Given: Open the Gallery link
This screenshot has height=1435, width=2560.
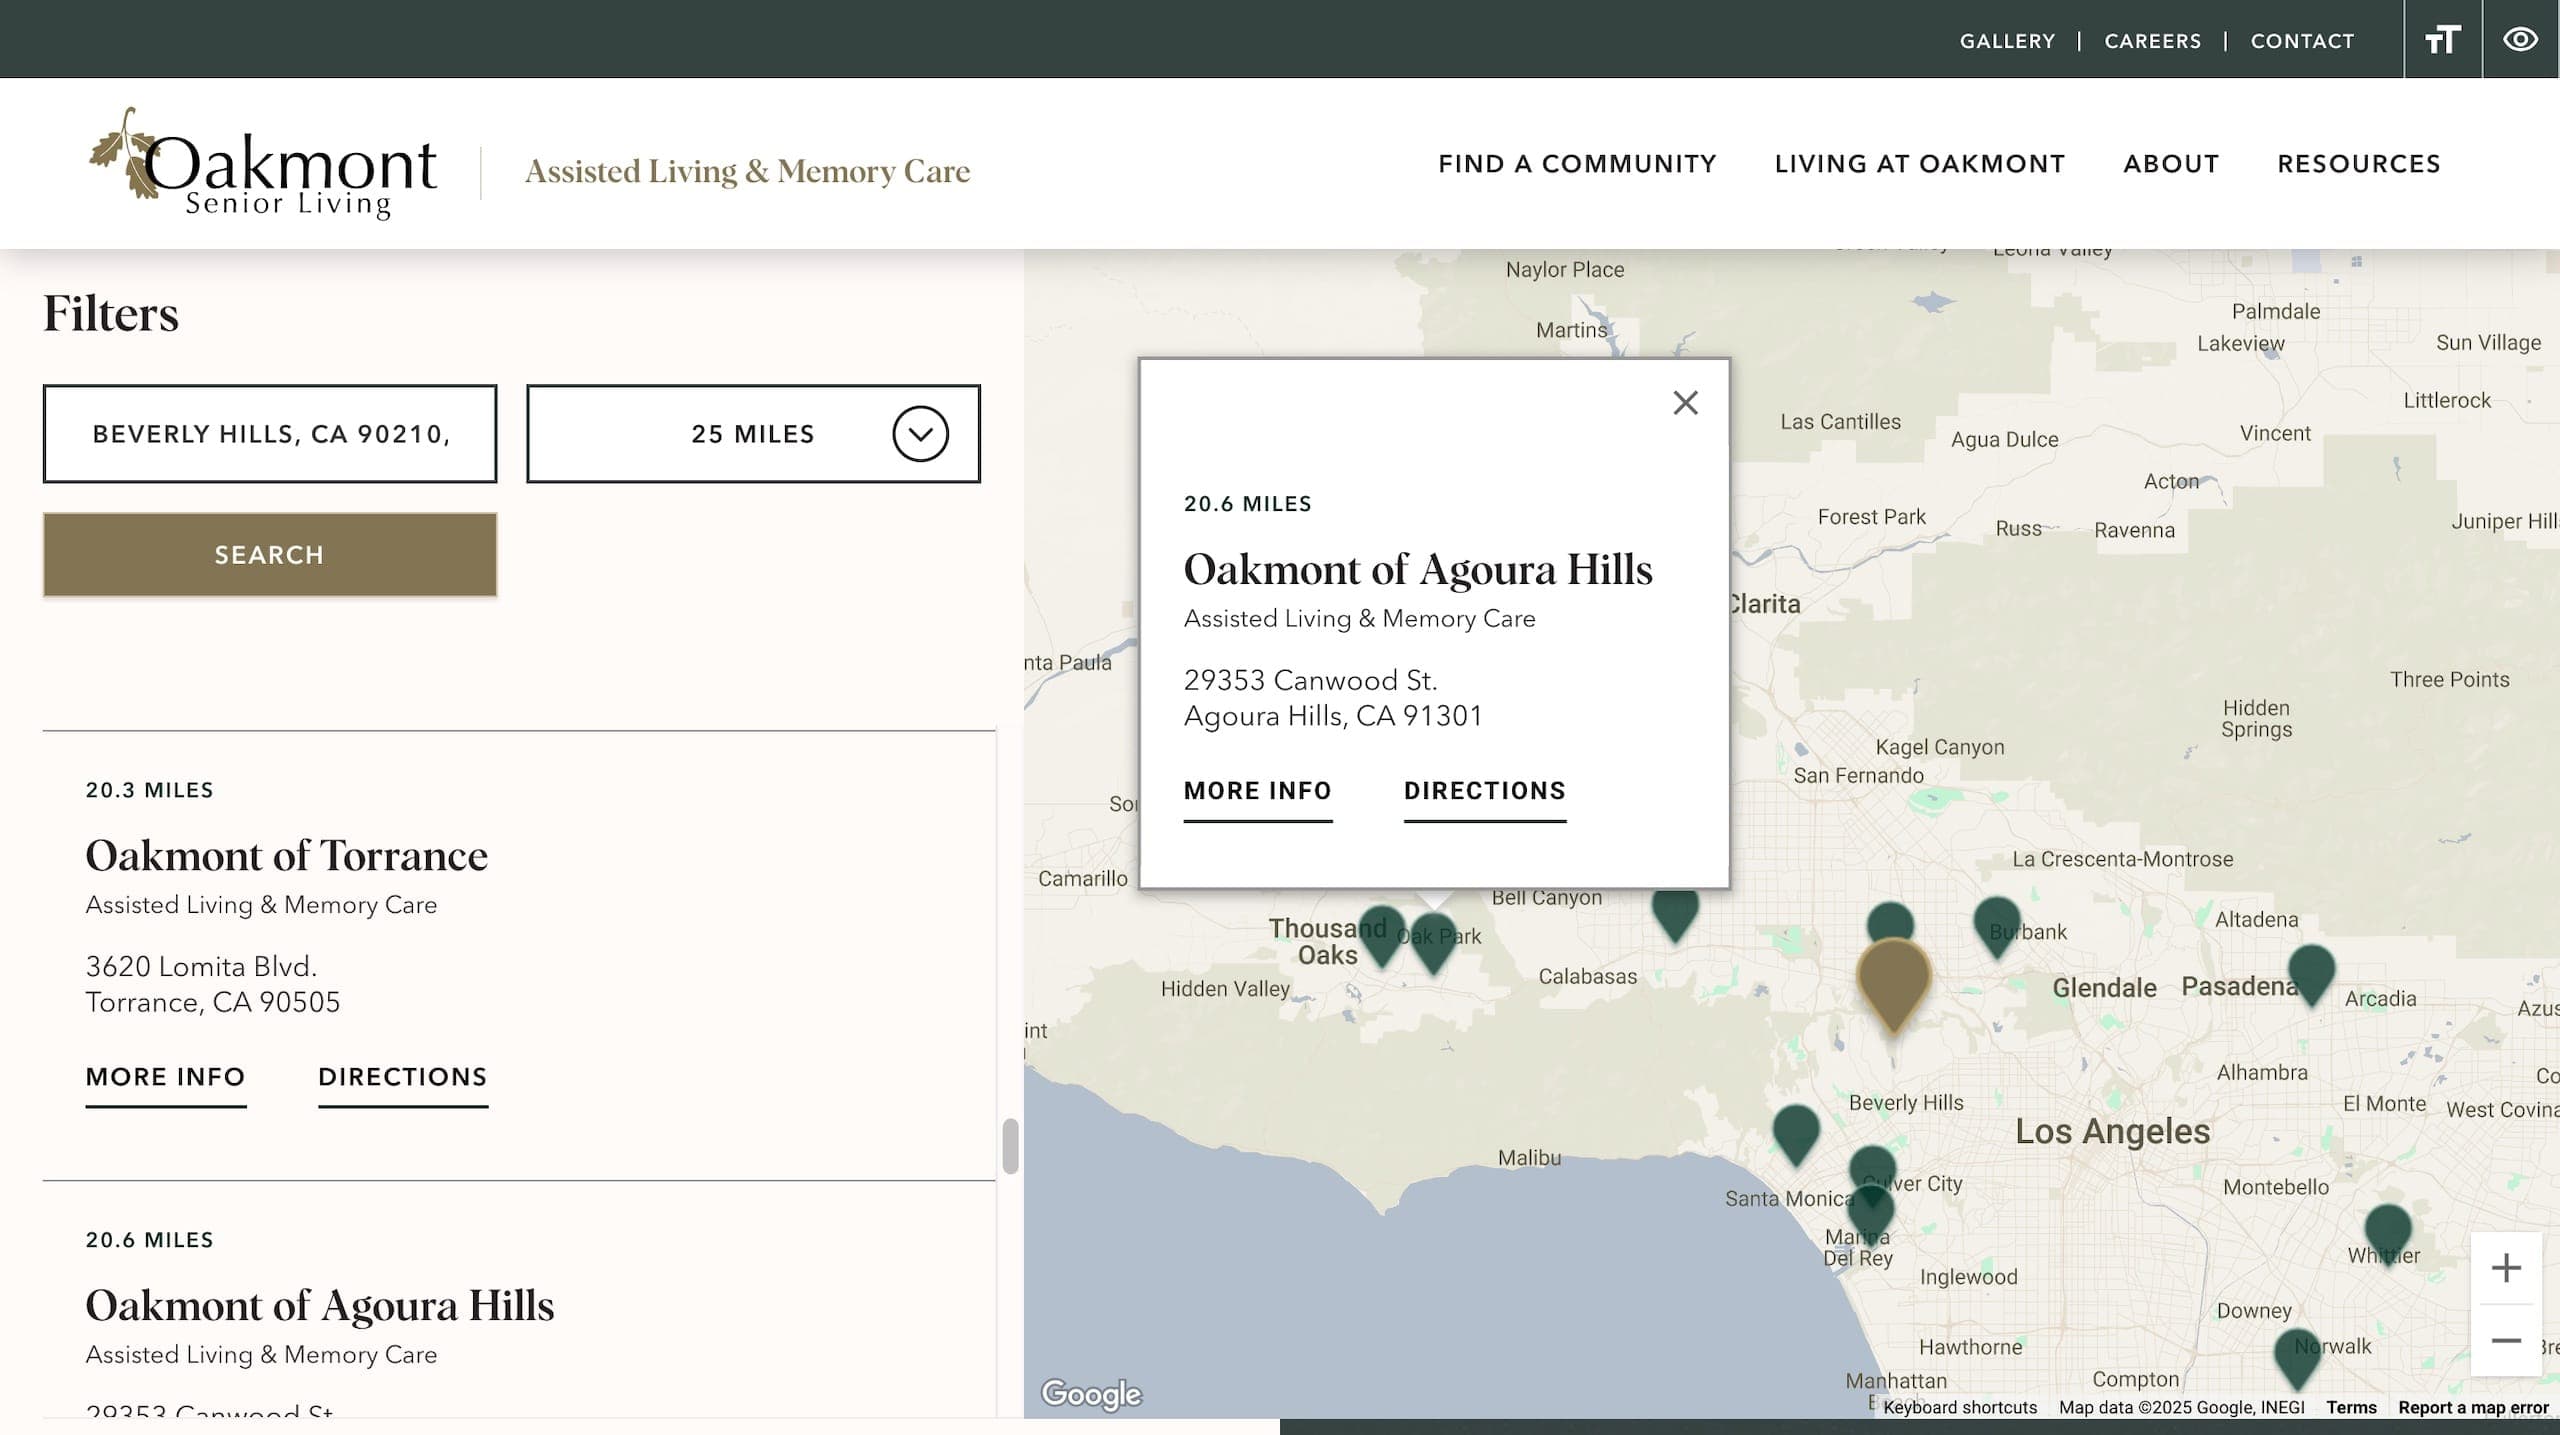Looking at the screenshot, I should [x=2007, y=41].
